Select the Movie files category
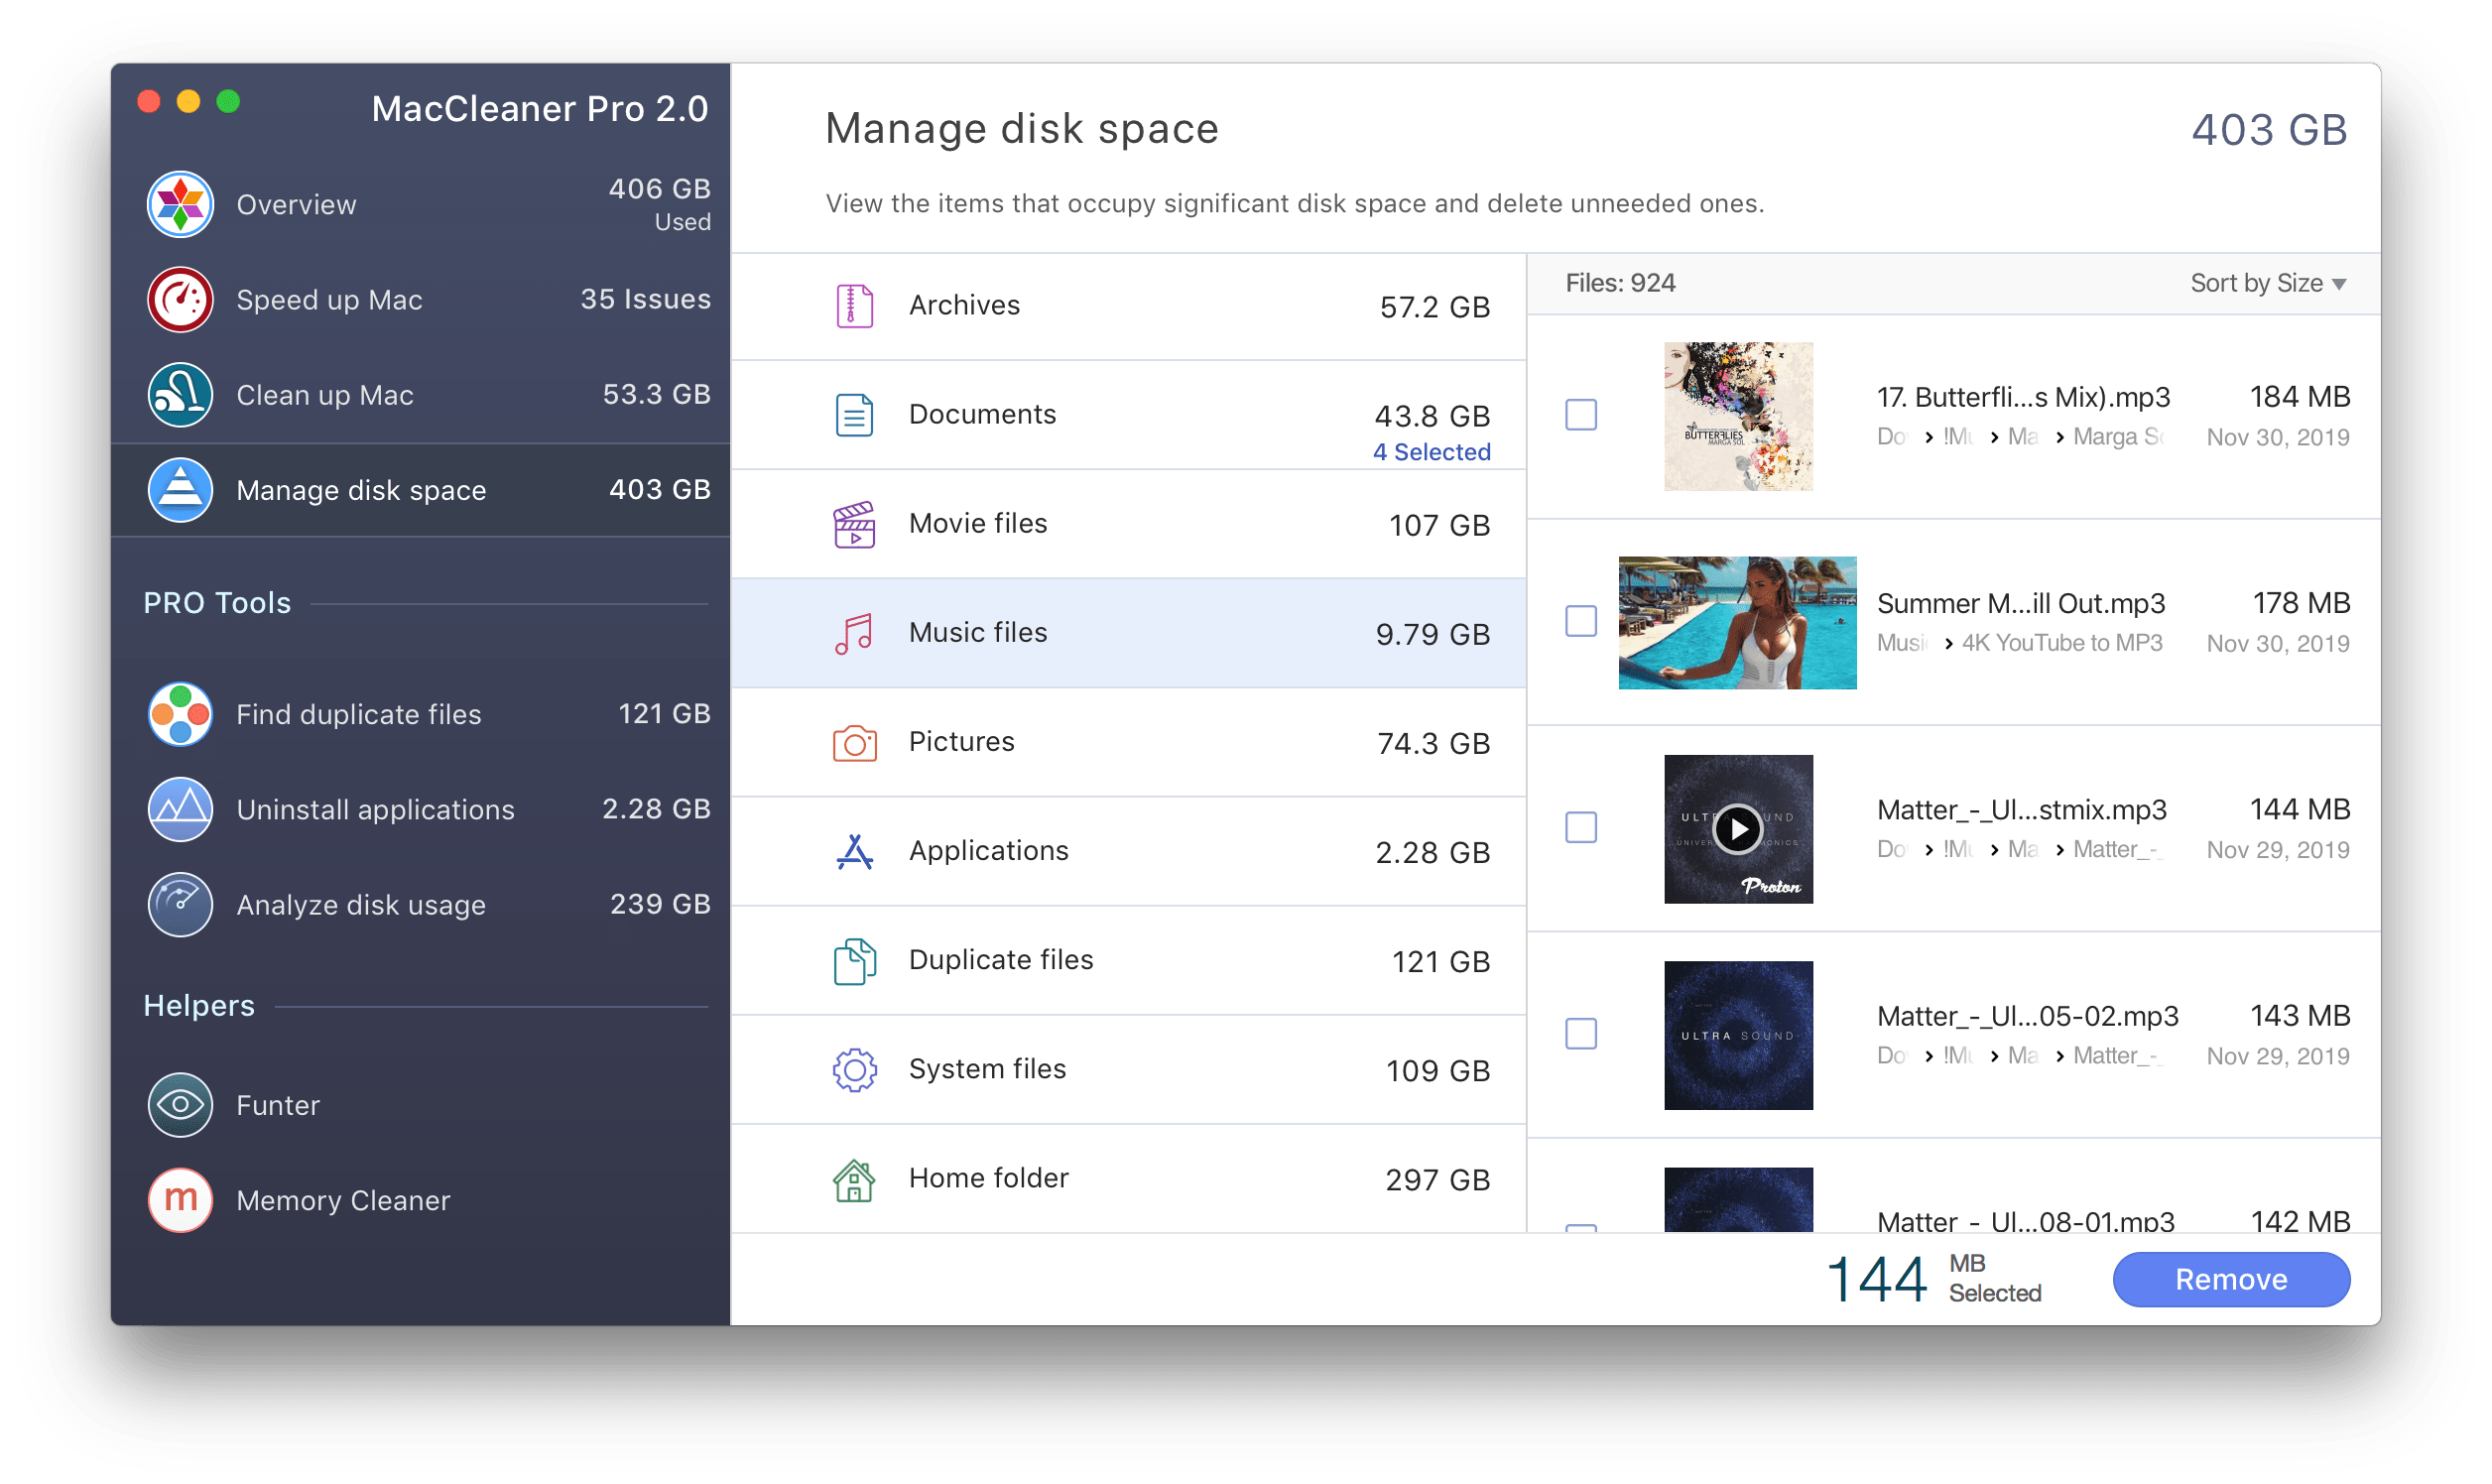This screenshot has height=1484, width=2492. point(1128,524)
